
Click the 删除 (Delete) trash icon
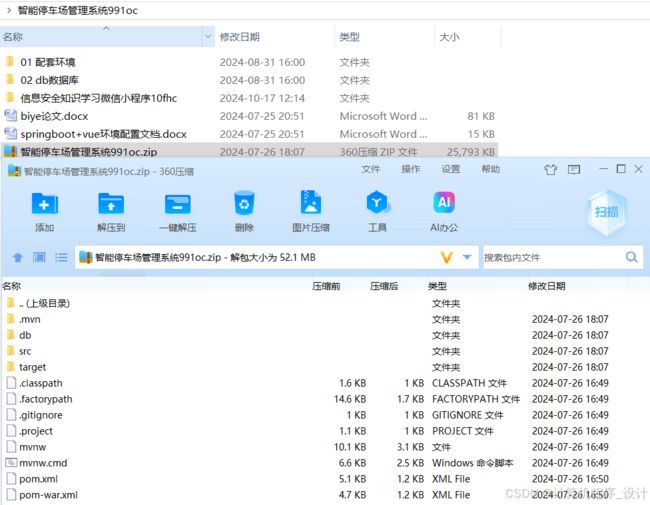244,203
